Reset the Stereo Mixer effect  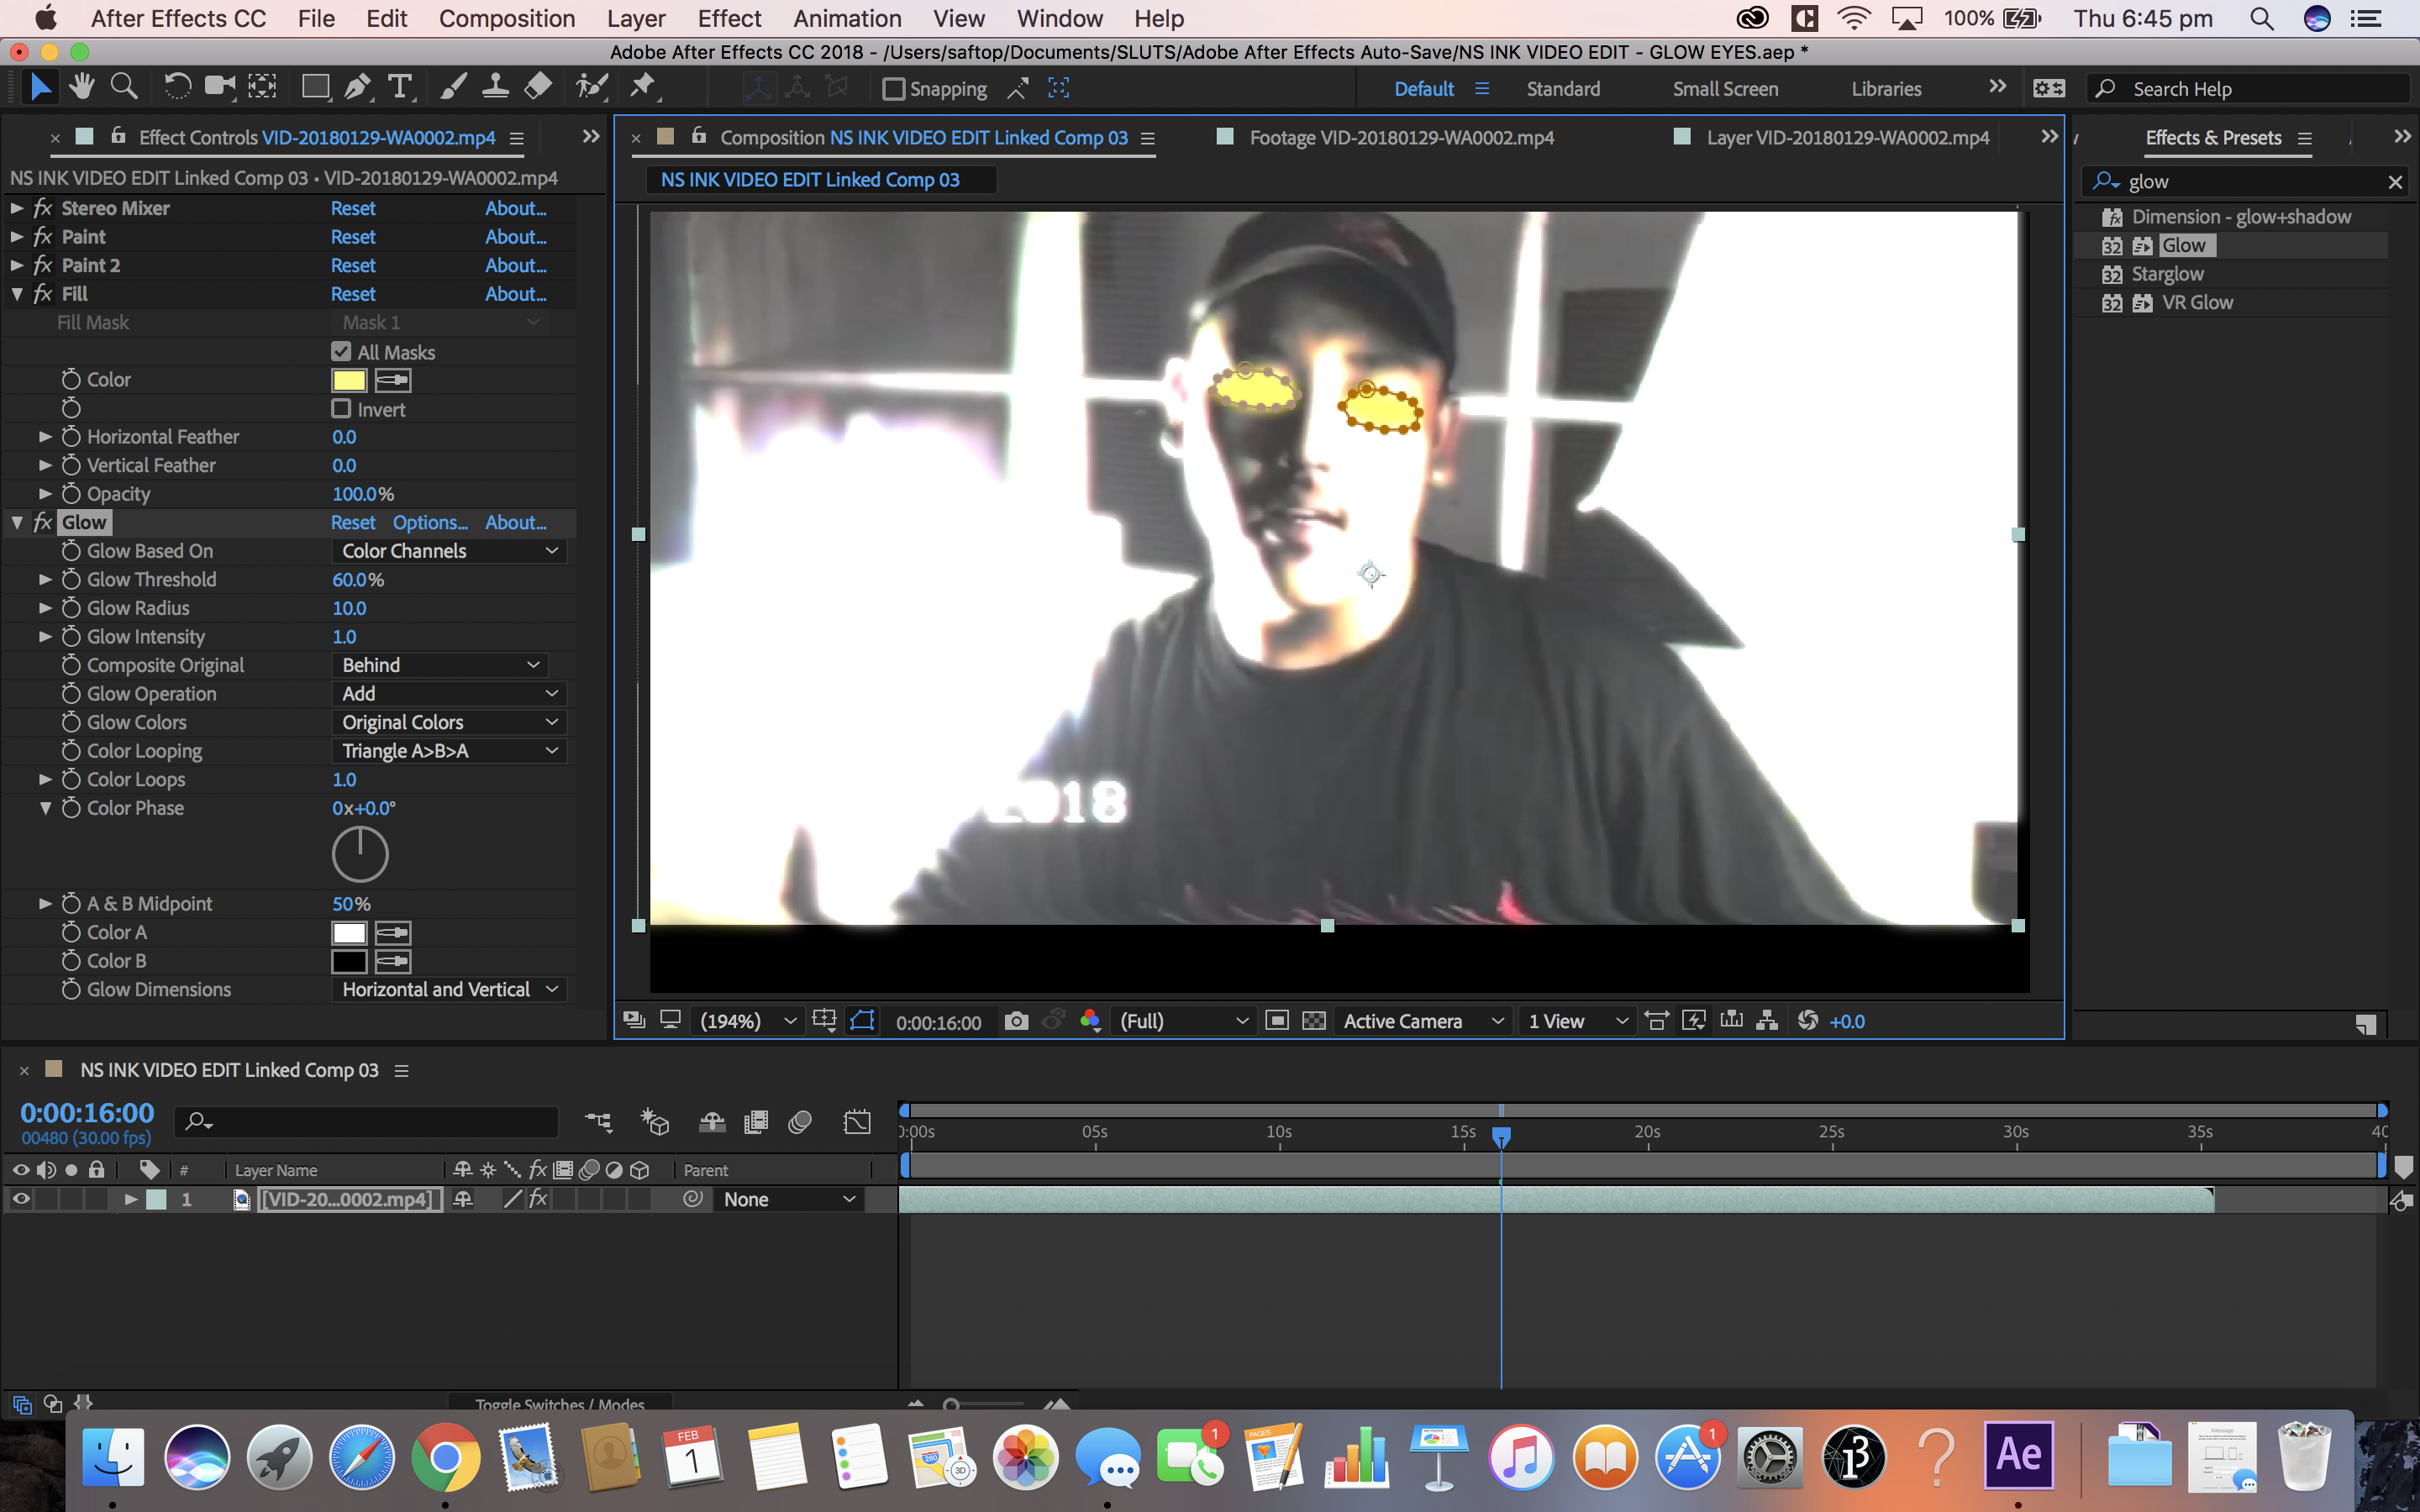point(353,208)
